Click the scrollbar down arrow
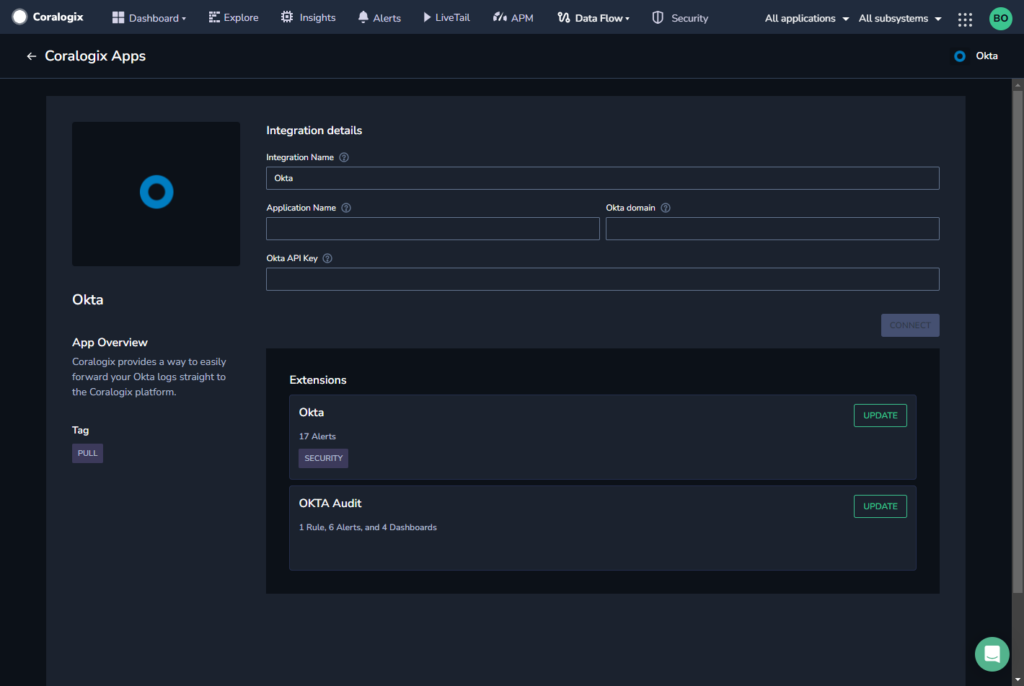This screenshot has width=1024, height=686. click(1017, 680)
